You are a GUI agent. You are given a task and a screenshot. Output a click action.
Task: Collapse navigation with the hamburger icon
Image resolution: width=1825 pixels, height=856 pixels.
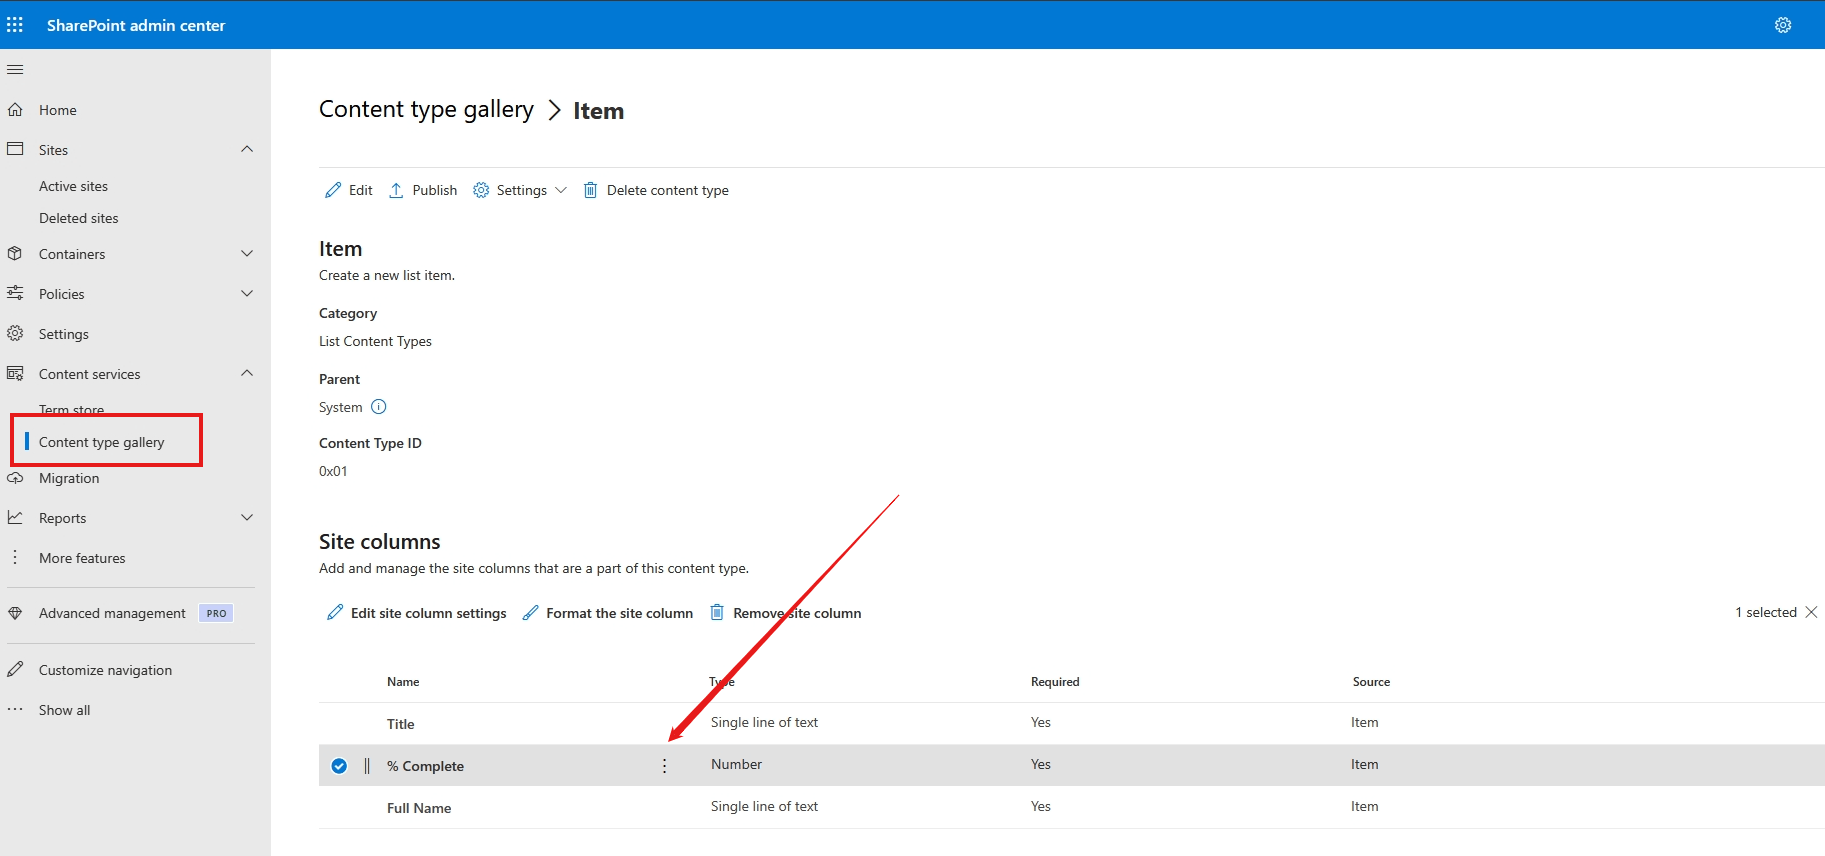tap(15, 70)
